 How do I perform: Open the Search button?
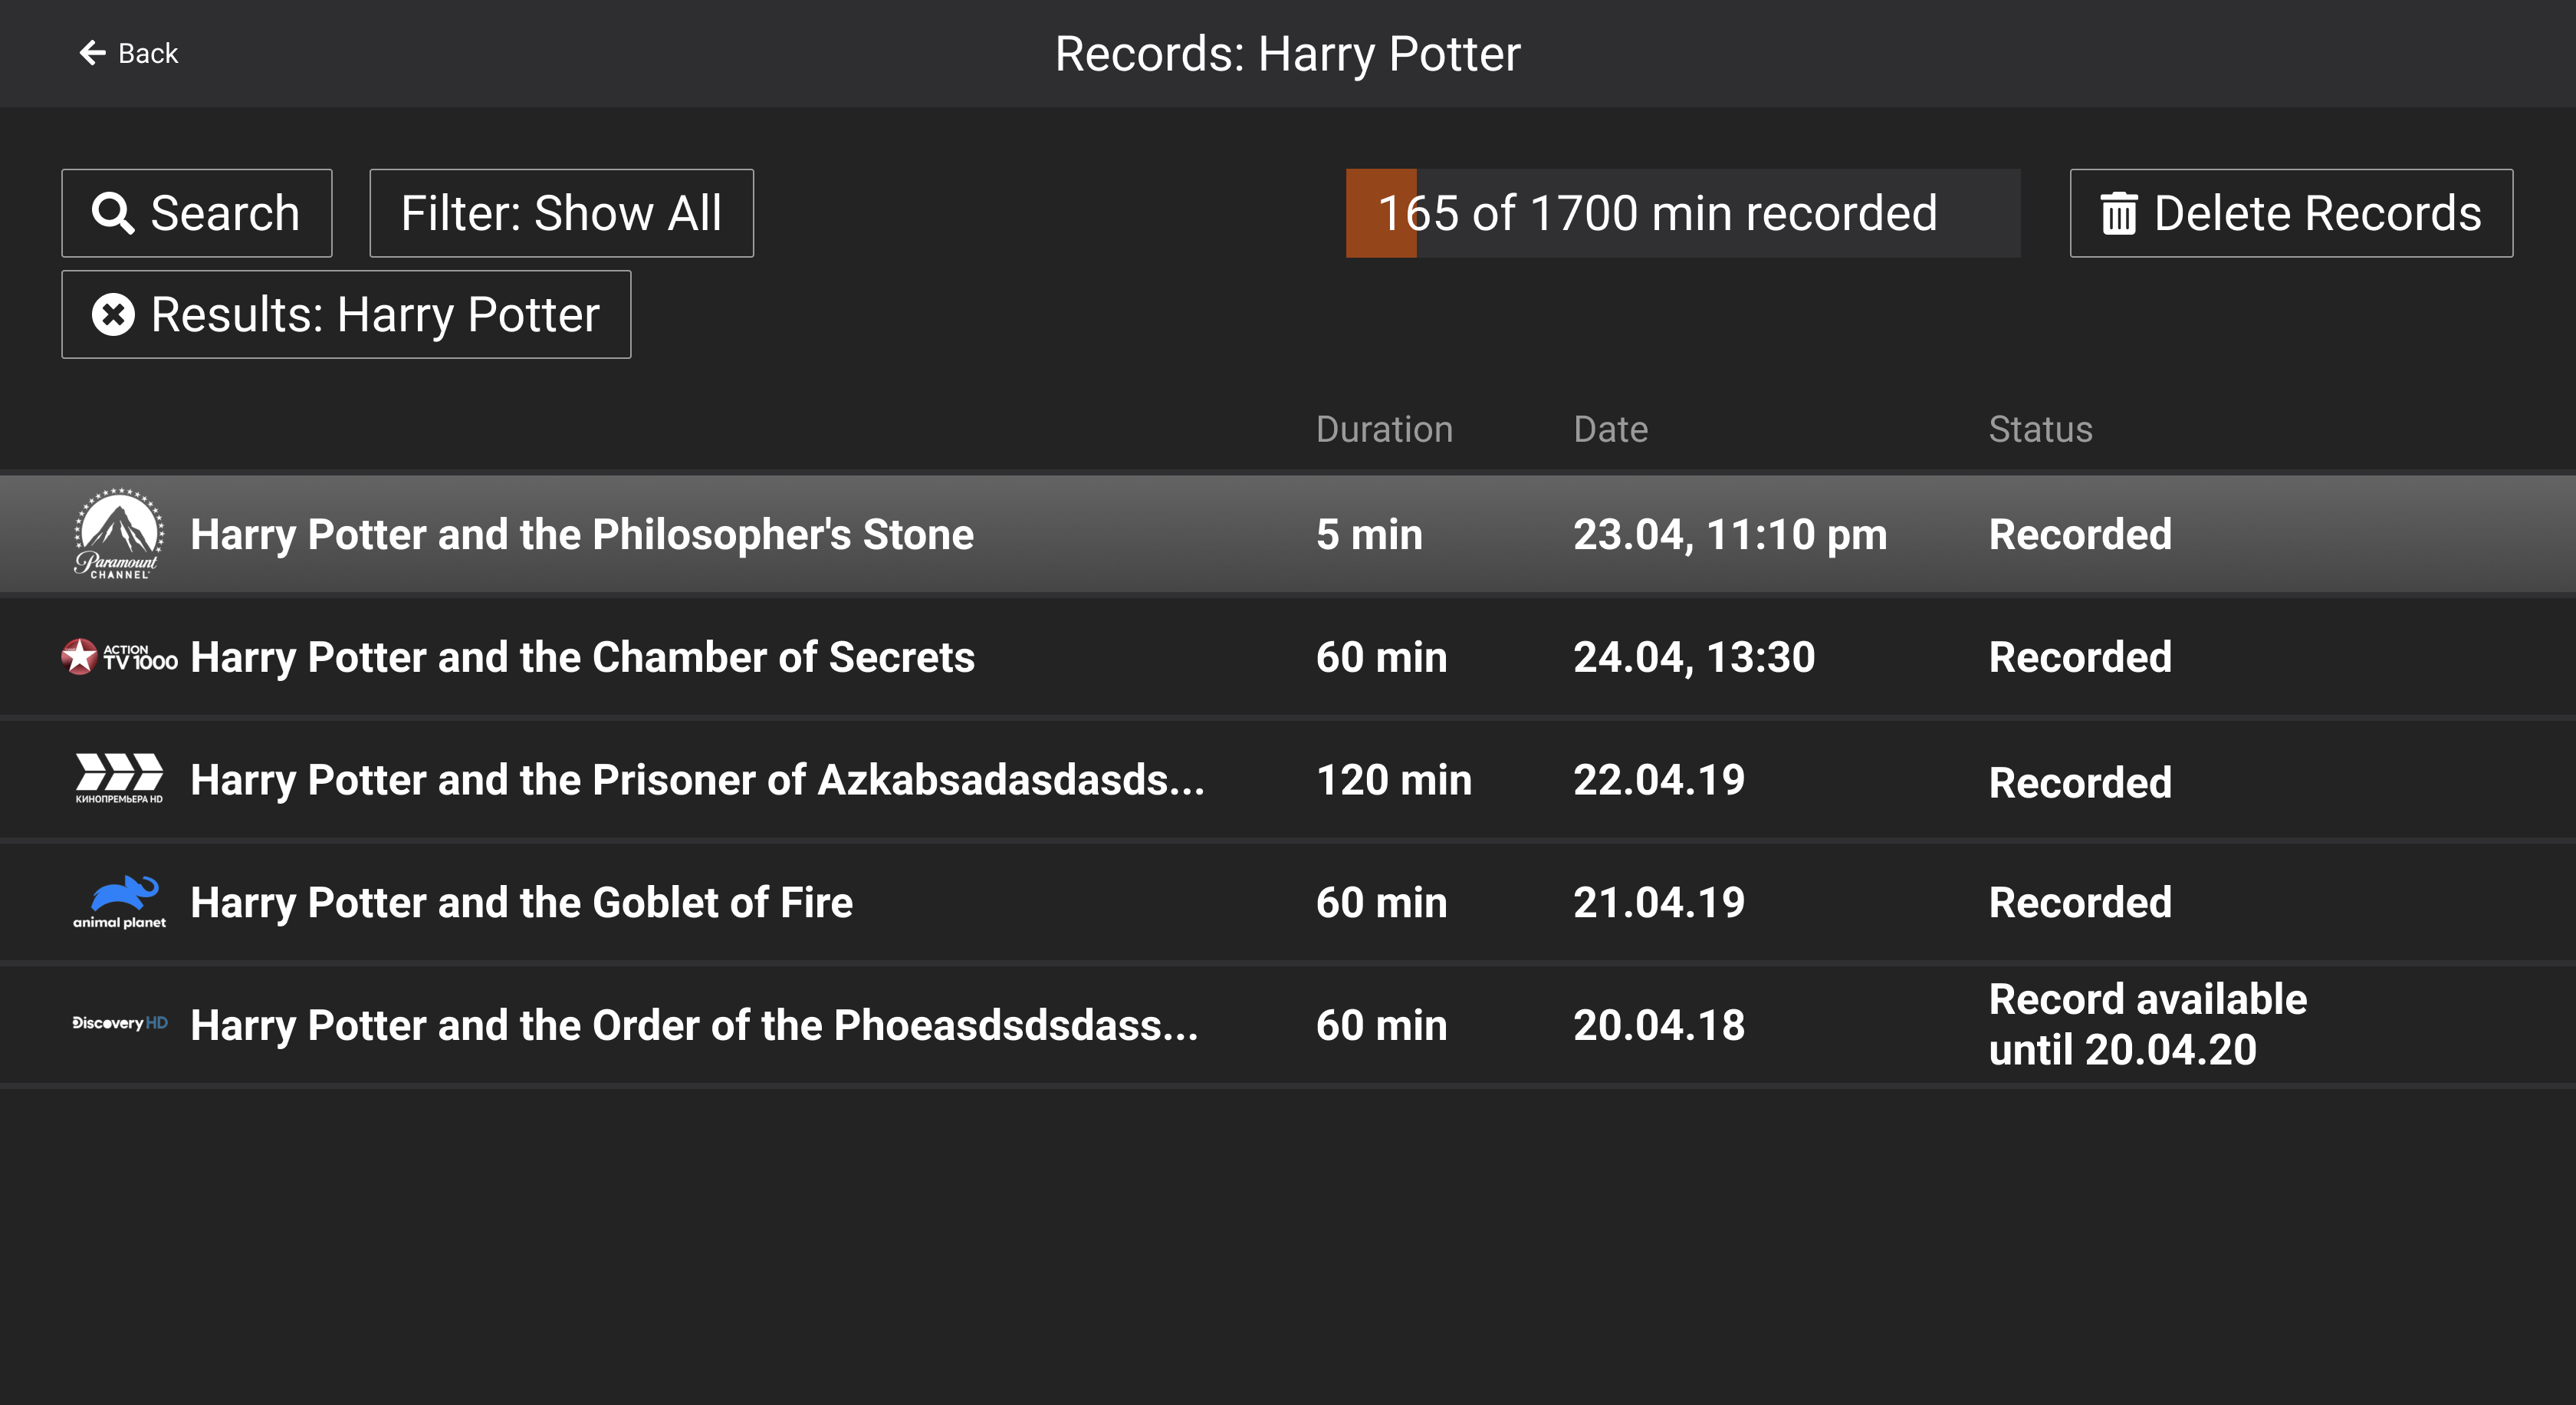(197, 213)
